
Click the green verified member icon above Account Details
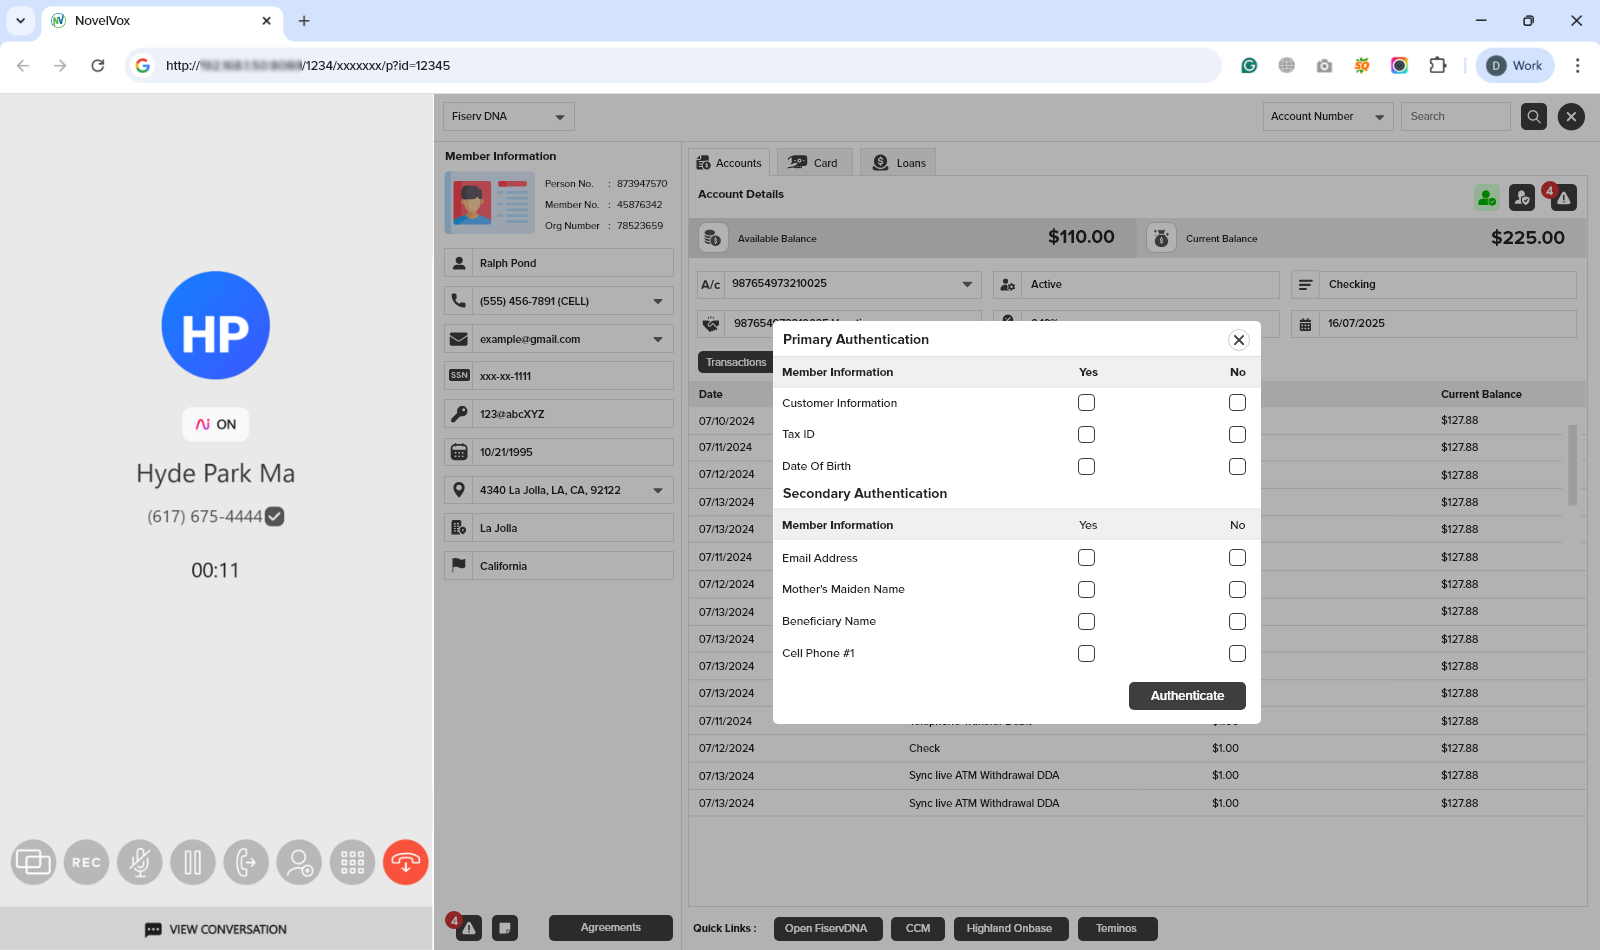1486,197
